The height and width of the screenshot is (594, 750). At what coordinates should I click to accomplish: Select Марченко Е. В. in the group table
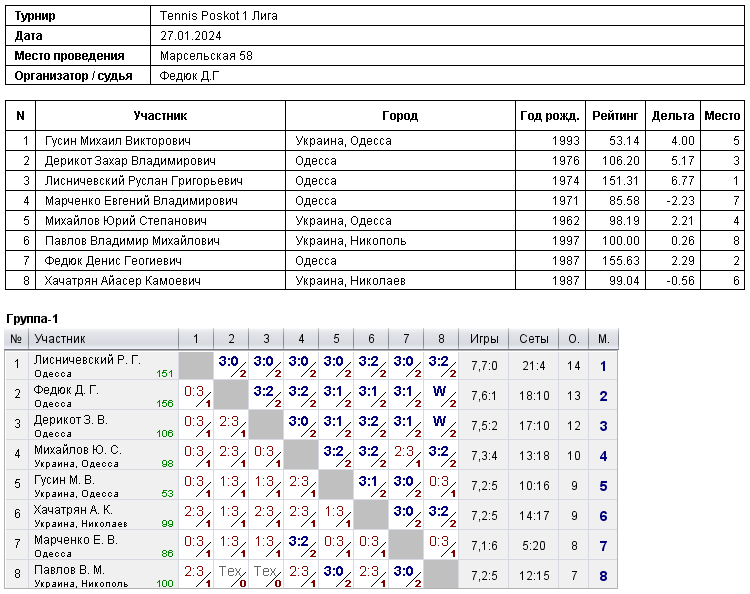point(76,540)
